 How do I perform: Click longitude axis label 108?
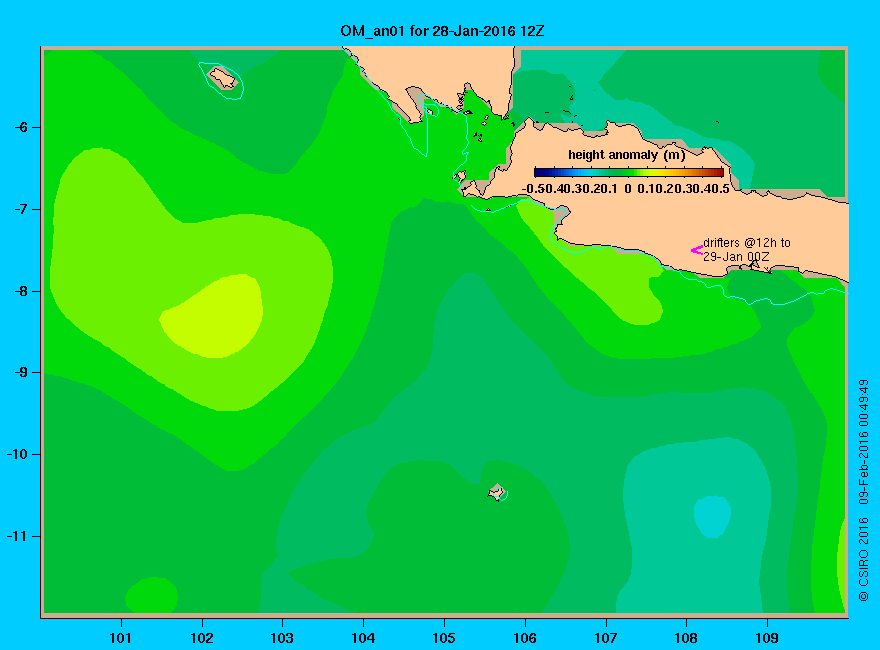tap(686, 638)
